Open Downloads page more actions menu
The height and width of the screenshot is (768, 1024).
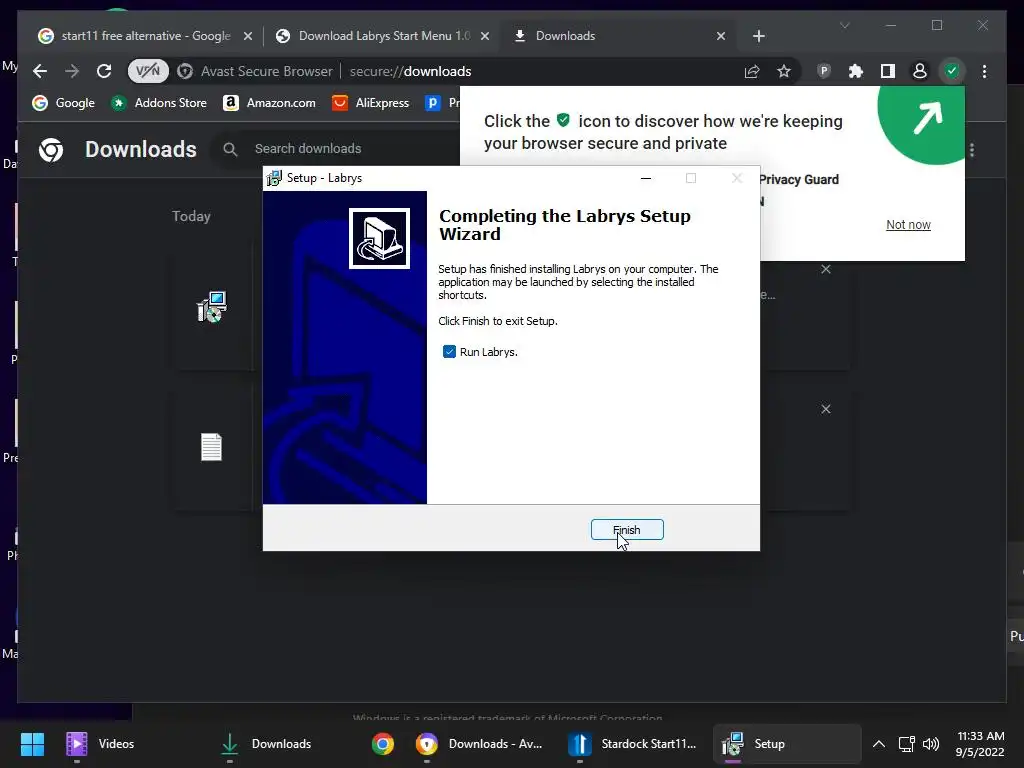972,150
